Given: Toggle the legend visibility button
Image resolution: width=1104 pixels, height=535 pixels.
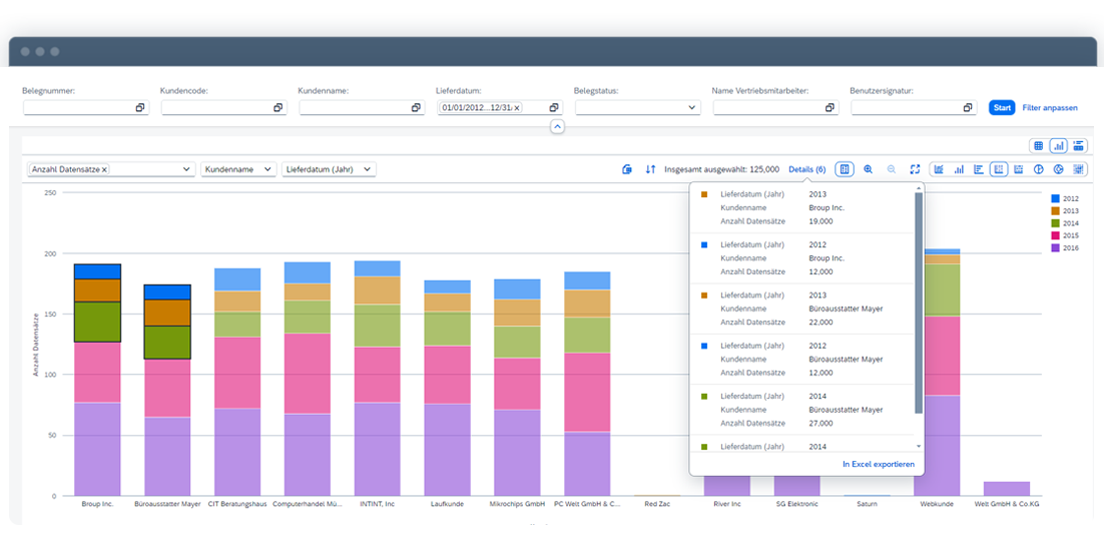Looking at the screenshot, I should (x=844, y=170).
